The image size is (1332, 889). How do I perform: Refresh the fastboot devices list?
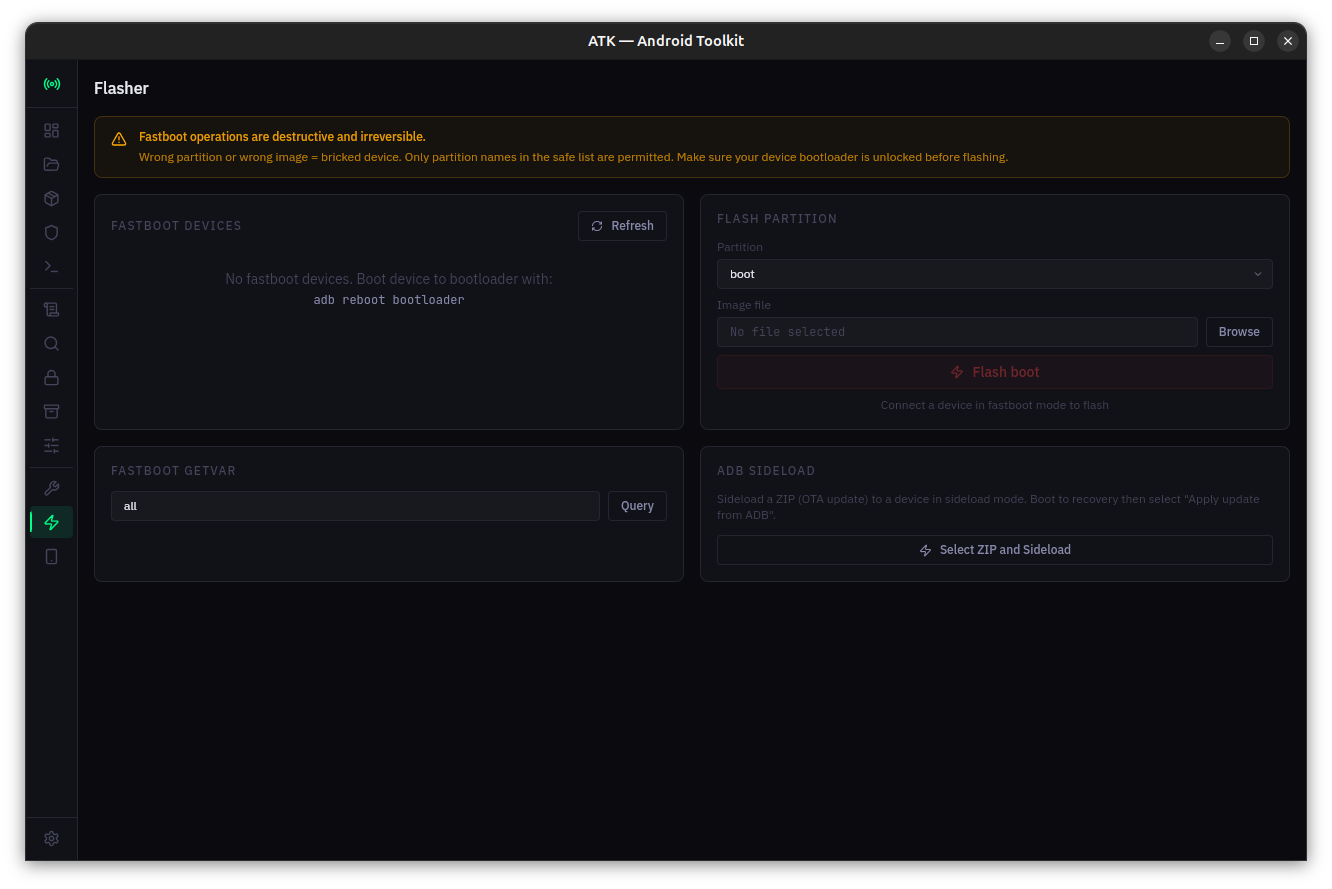[x=622, y=226]
